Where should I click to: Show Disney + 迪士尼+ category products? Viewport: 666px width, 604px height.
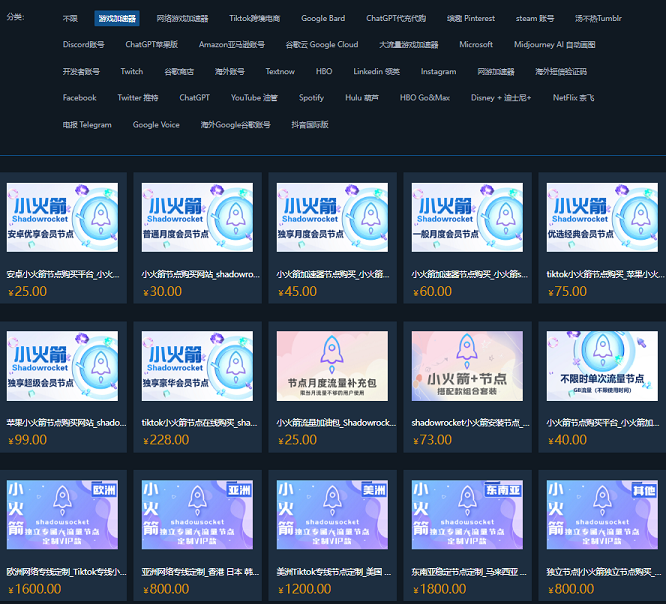(501, 98)
